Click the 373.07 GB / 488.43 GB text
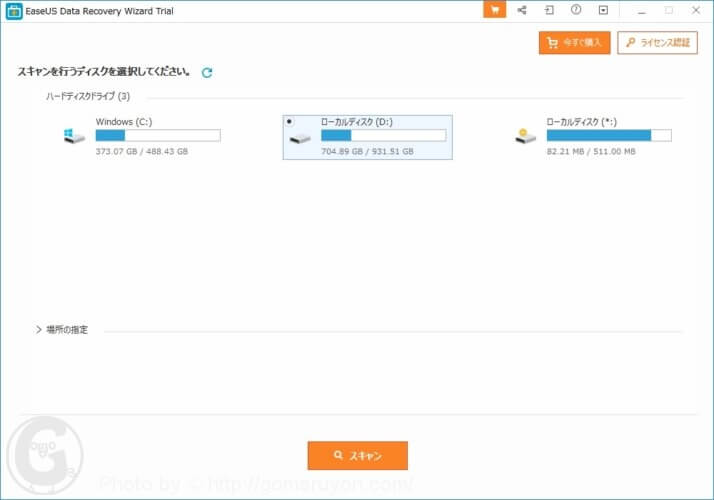Screen dimensions: 714x500 click(142, 152)
